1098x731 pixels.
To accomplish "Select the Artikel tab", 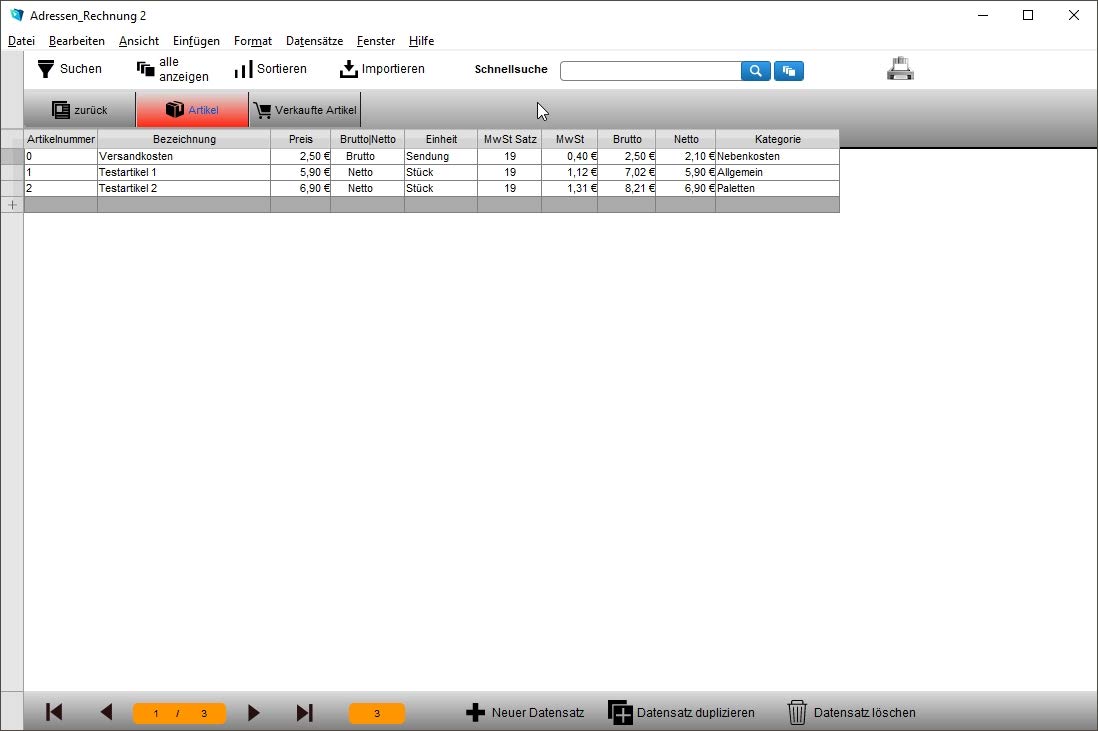I will click(x=193, y=110).
